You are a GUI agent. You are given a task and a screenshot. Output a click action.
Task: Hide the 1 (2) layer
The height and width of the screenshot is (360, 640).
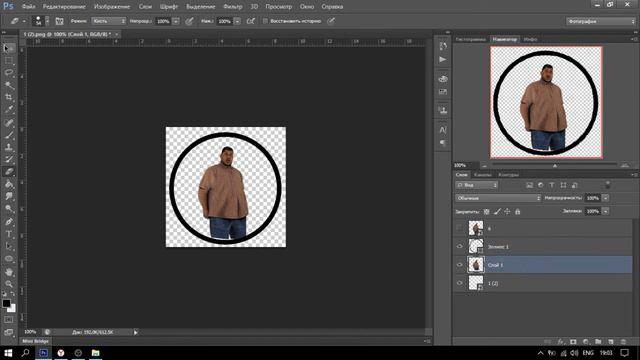pyautogui.click(x=460, y=283)
